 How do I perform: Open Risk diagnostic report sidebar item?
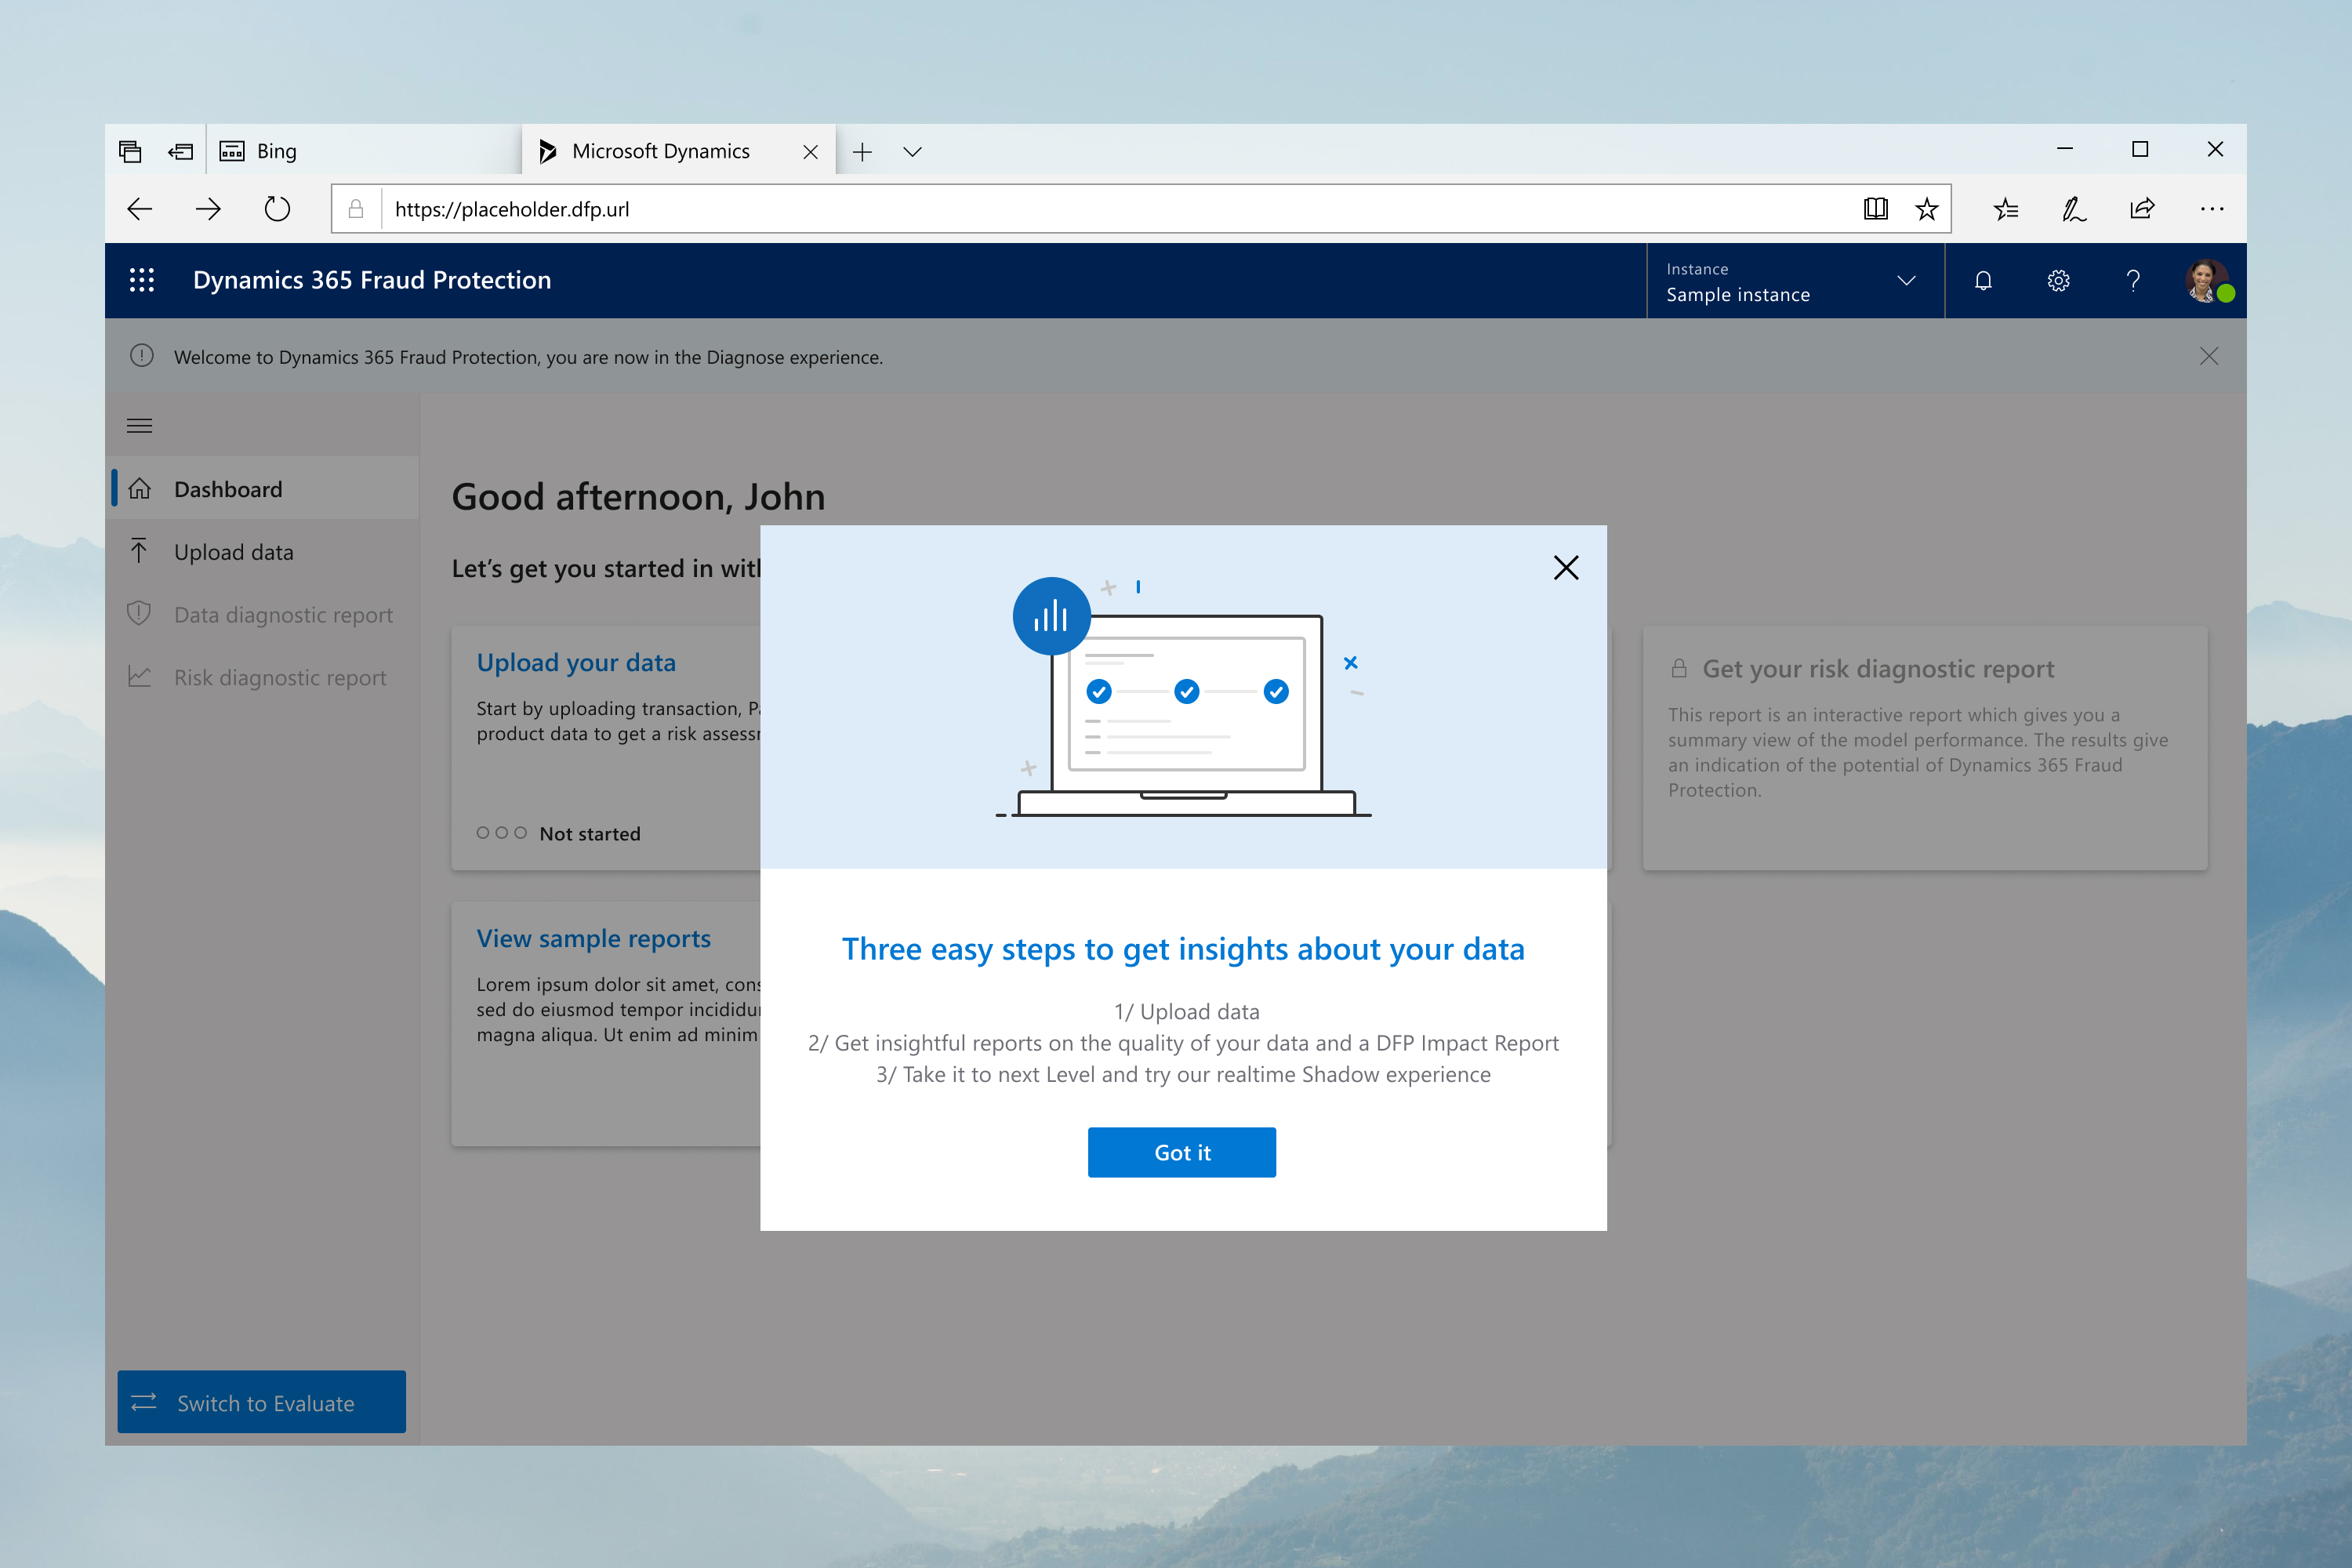pos(262,678)
